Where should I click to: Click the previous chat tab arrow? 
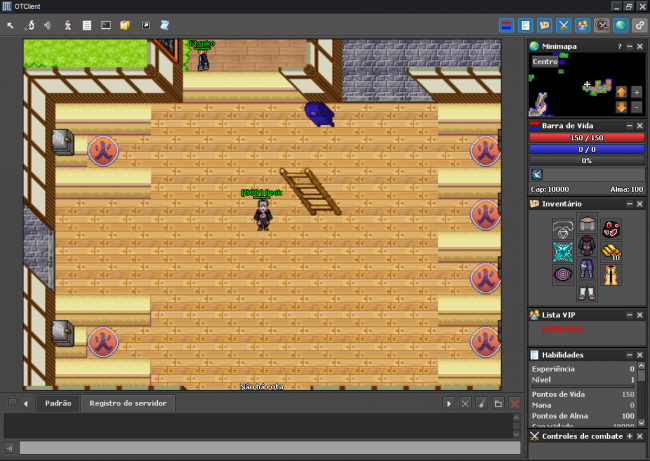[x=26, y=403]
